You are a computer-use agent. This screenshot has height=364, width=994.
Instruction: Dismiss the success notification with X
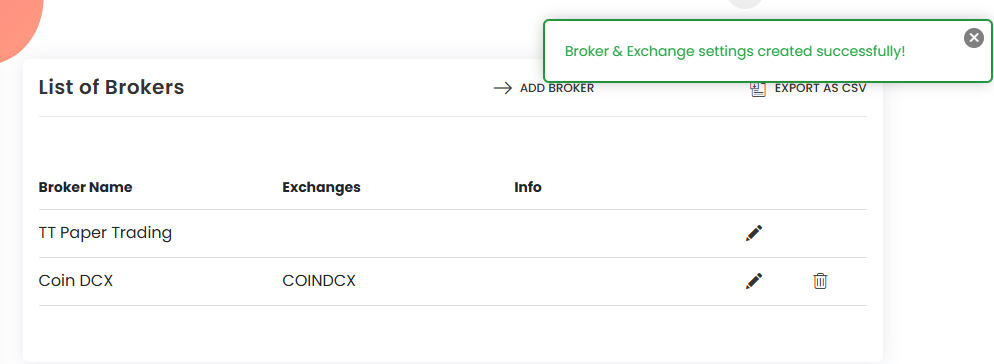click(x=974, y=38)
